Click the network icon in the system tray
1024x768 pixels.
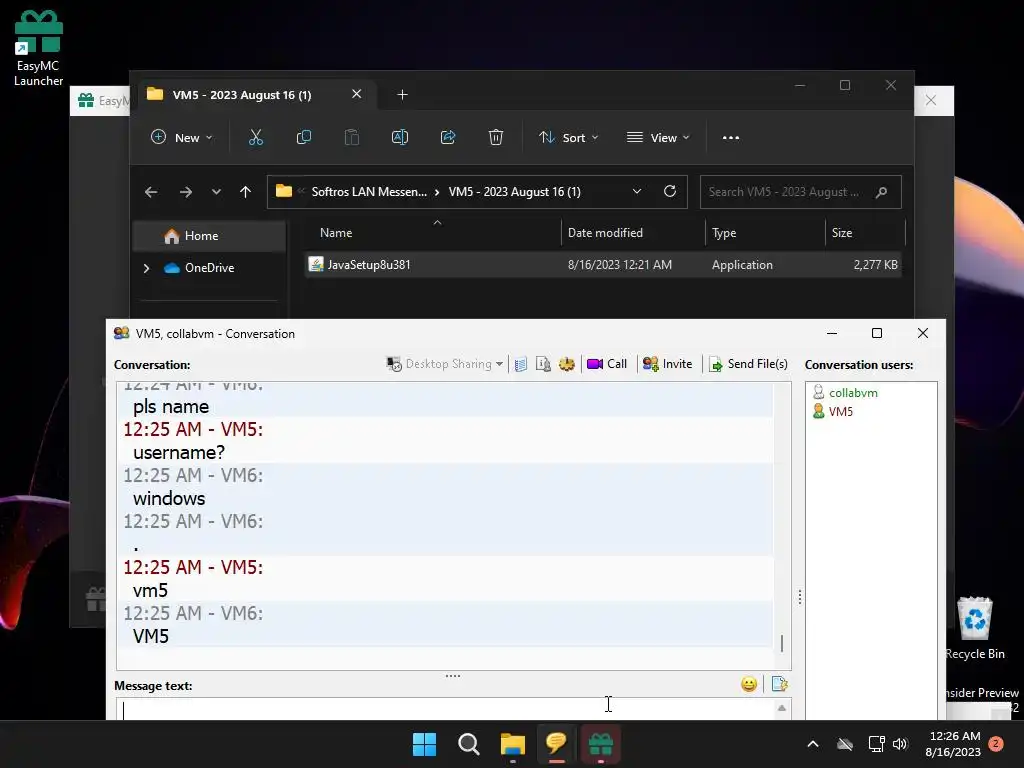click(x=876, y=744)
